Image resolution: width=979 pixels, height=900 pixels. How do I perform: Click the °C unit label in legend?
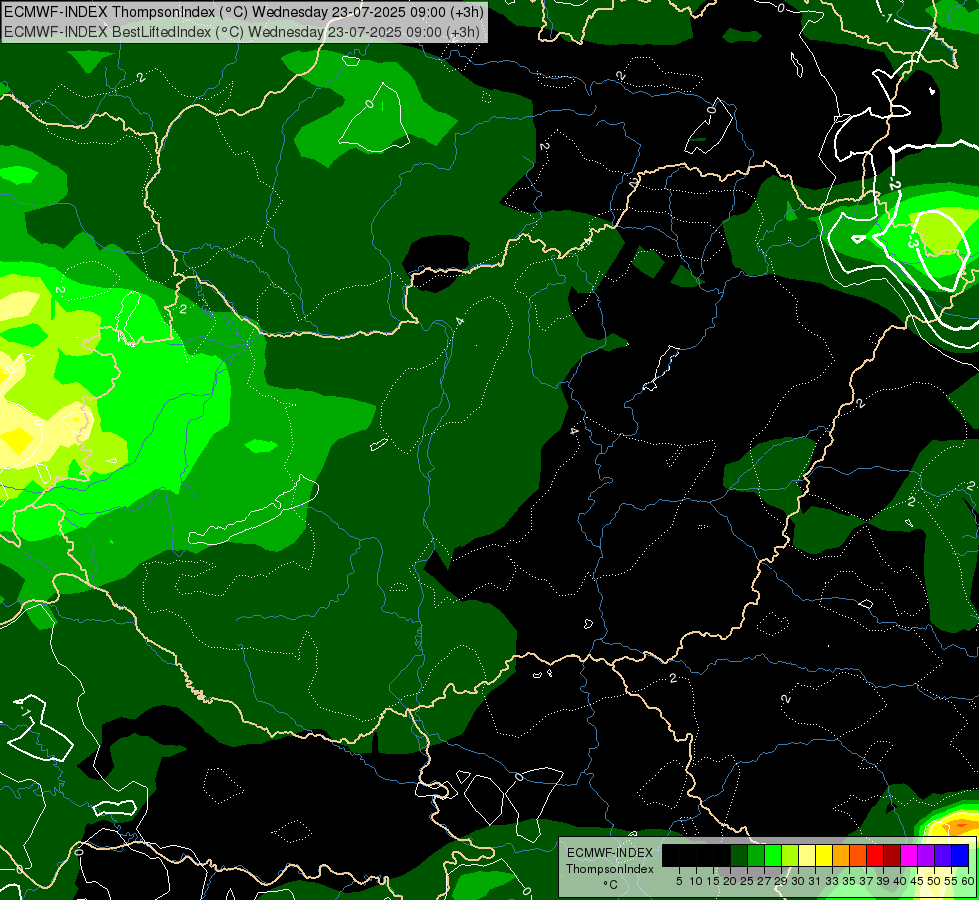point(610,884)
